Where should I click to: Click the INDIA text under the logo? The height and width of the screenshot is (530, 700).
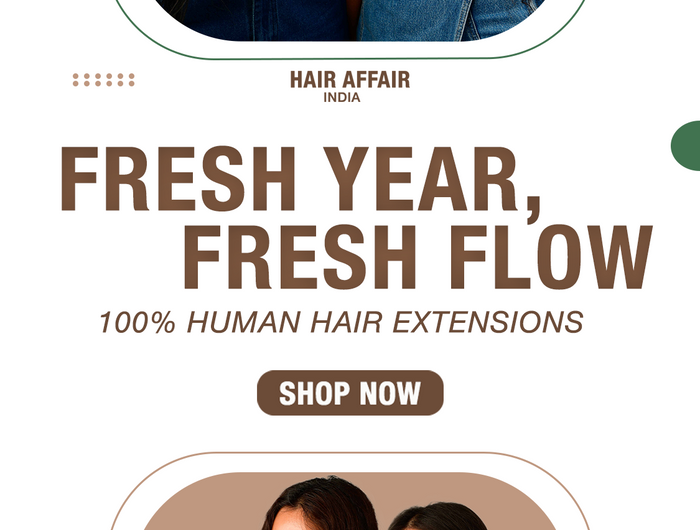[342, 97]
